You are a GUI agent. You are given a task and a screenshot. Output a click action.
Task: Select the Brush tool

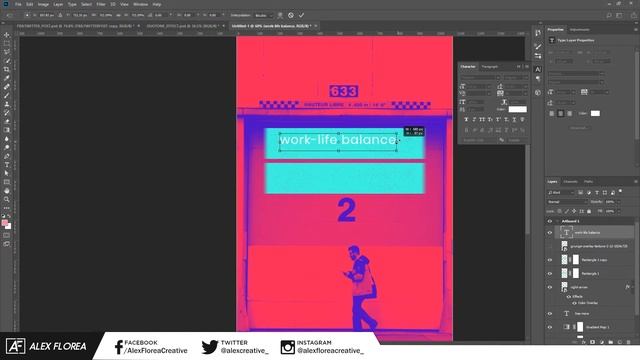pyautogui.click(x=7, y=96)
